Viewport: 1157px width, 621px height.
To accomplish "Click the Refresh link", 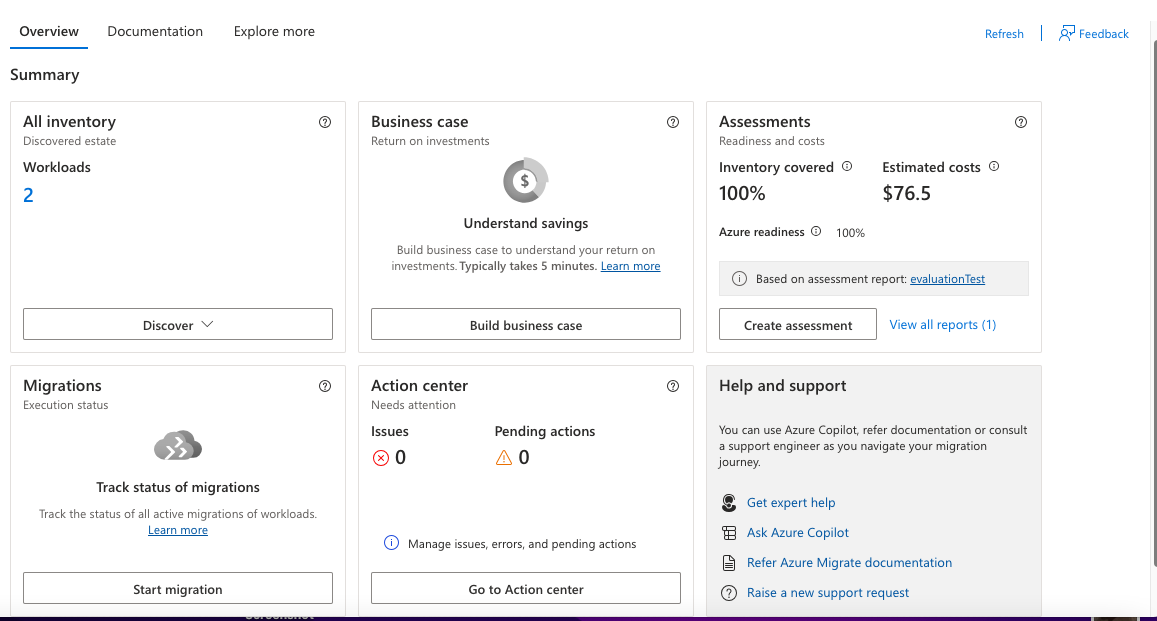I will 1004,34.
